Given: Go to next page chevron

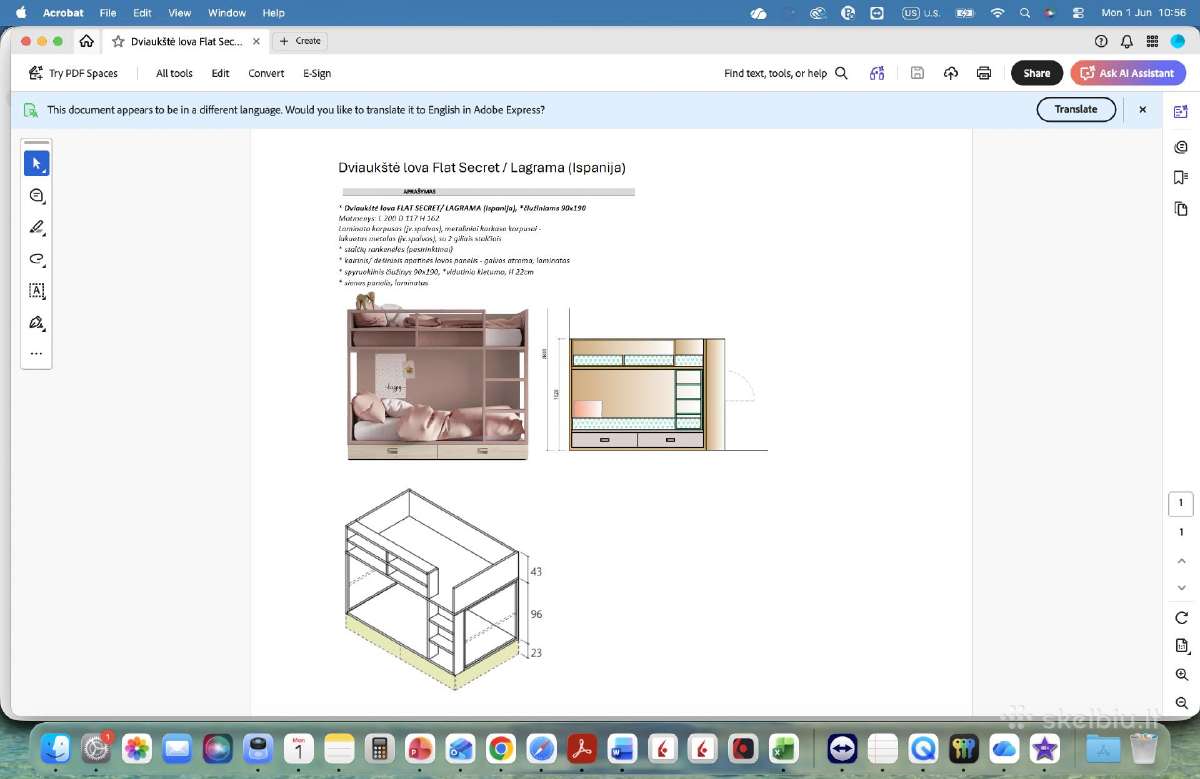Looking at the screenshot, I should [x=1181, y=588].
